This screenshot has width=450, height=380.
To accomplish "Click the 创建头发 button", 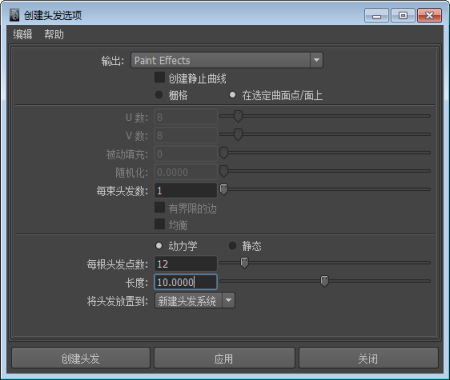I will point(81,358).
